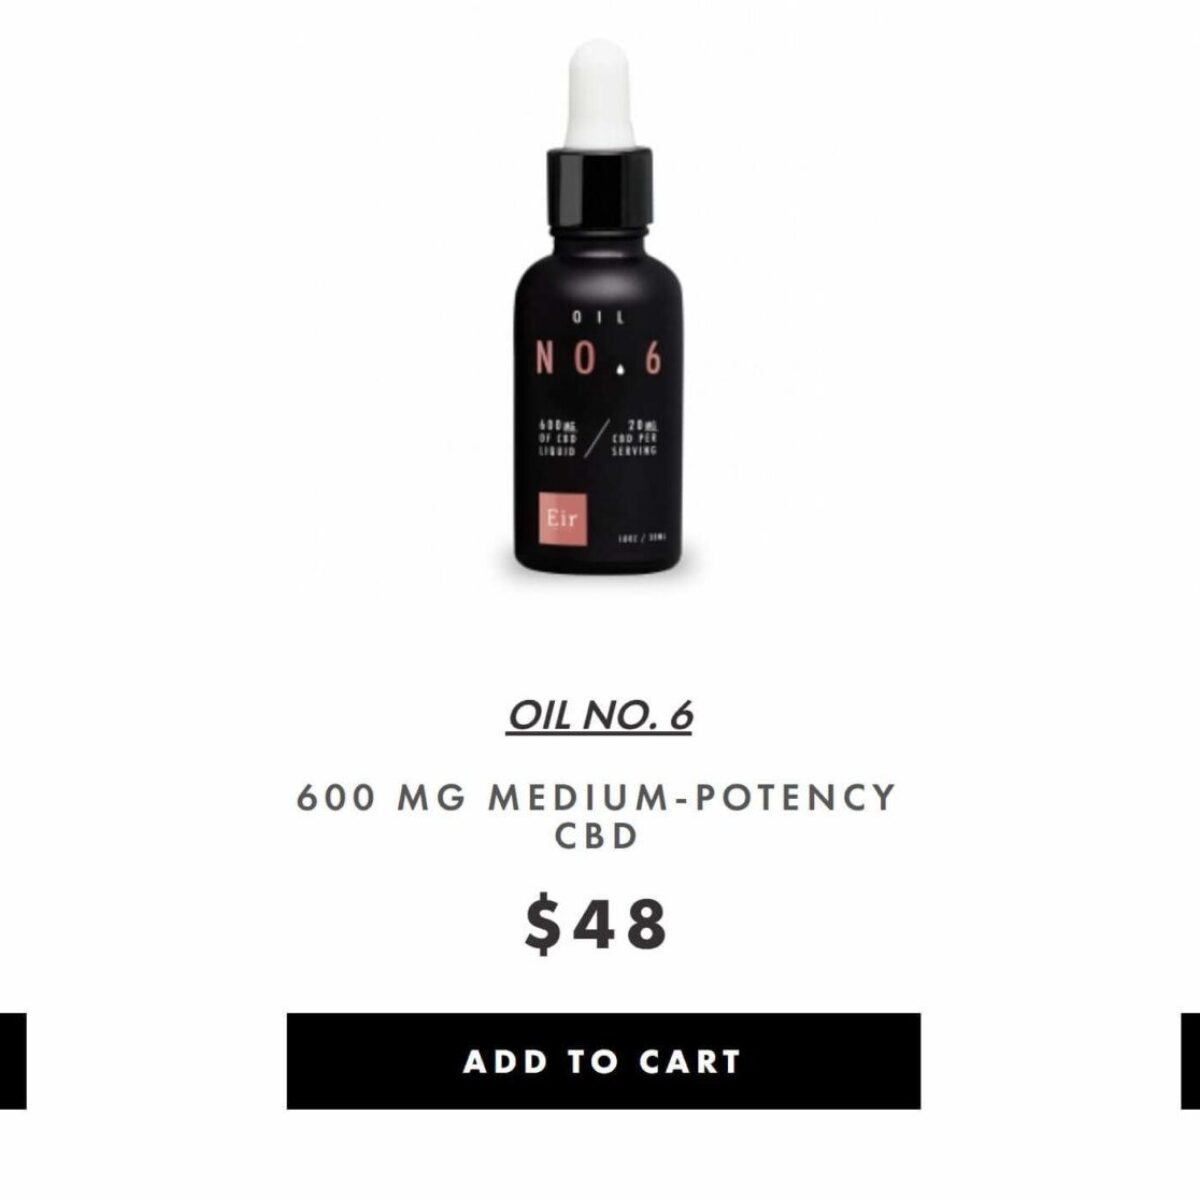Click the '20MG CBD per serving' label text
The height and width of the screenshot is (1200, 1200).
639,437
